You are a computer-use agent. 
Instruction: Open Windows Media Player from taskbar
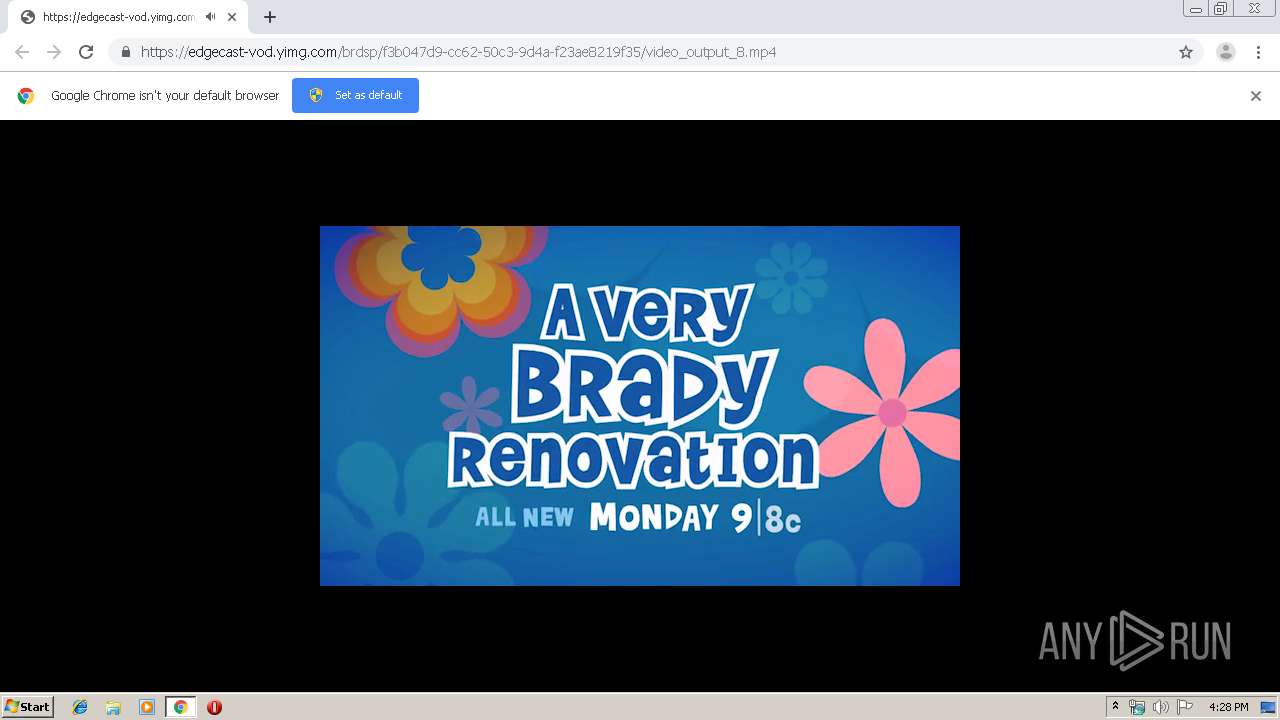pyautogui.click(x=147, y=707)
